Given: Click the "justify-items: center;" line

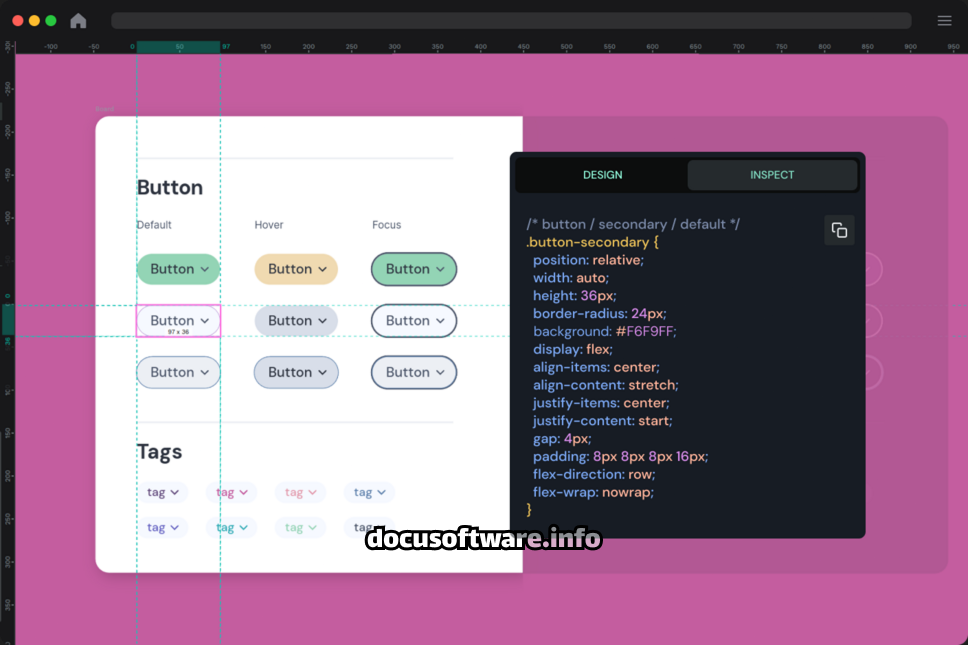Looking at the screenshot, I should (601, 403).
